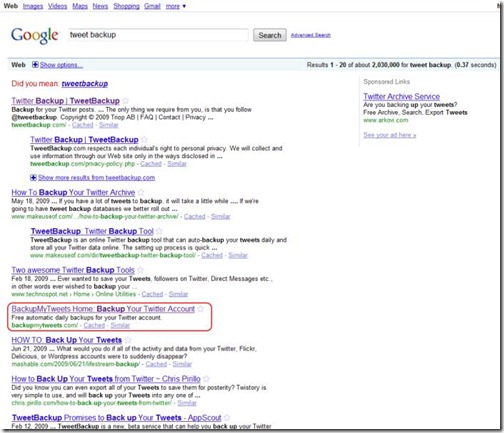Open the more dropdown in top navigation
The image size is (504, 433).
click(176, 6)
